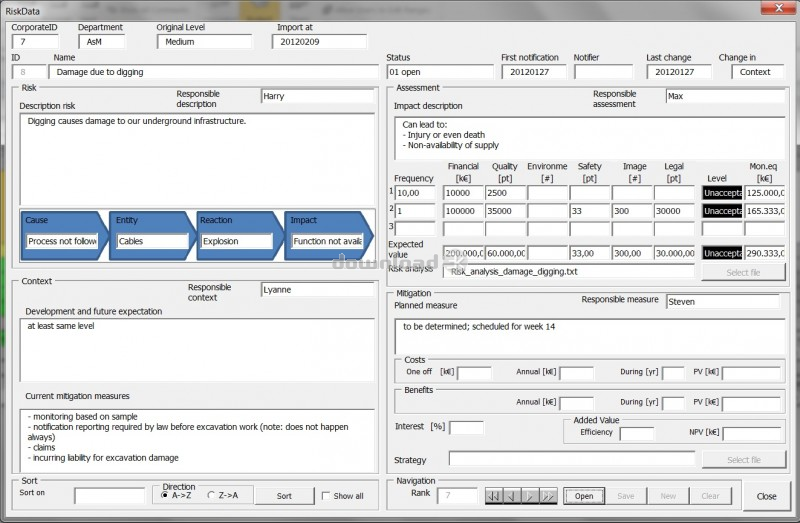Click the Entity field 'Cables'

click(153, 241)
